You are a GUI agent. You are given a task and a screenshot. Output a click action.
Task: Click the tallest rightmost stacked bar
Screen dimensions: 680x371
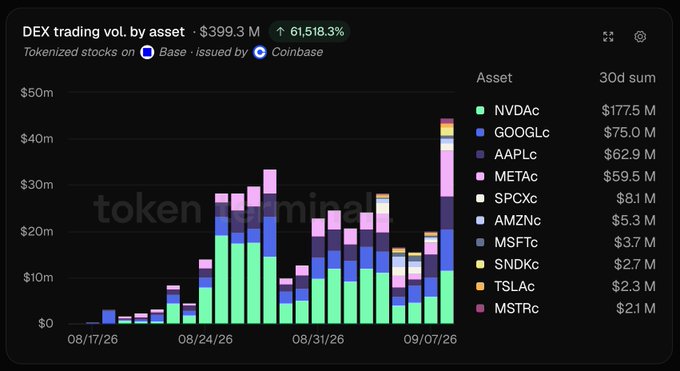pos(447,221)
